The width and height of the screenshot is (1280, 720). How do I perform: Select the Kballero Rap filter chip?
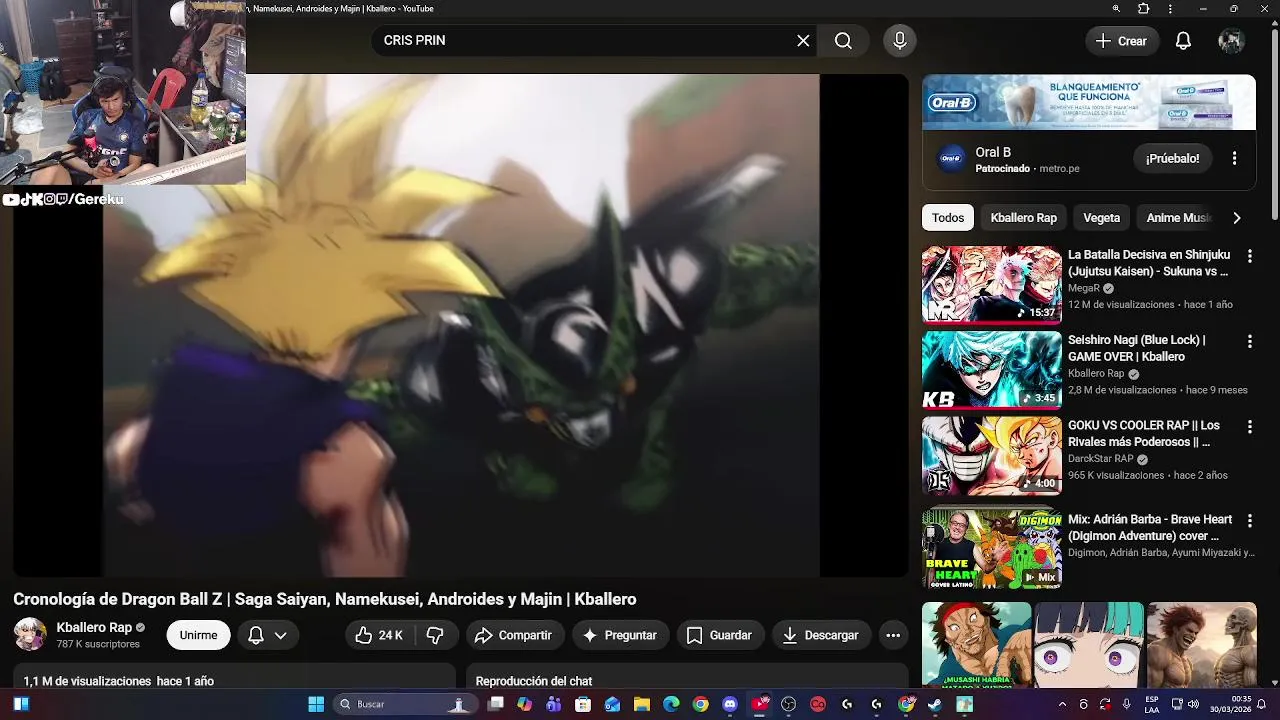[1023, 218]
